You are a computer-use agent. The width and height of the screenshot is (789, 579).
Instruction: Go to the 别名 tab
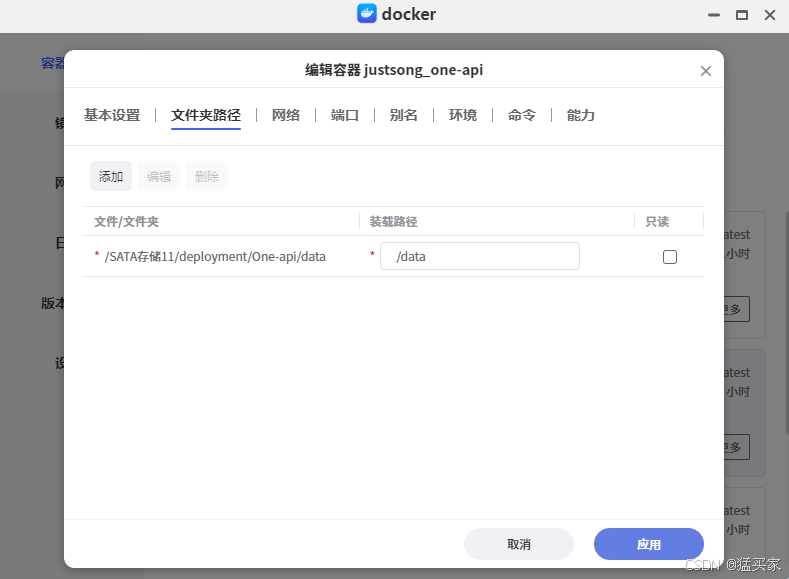pyautogui.click(x=404, y=115)
